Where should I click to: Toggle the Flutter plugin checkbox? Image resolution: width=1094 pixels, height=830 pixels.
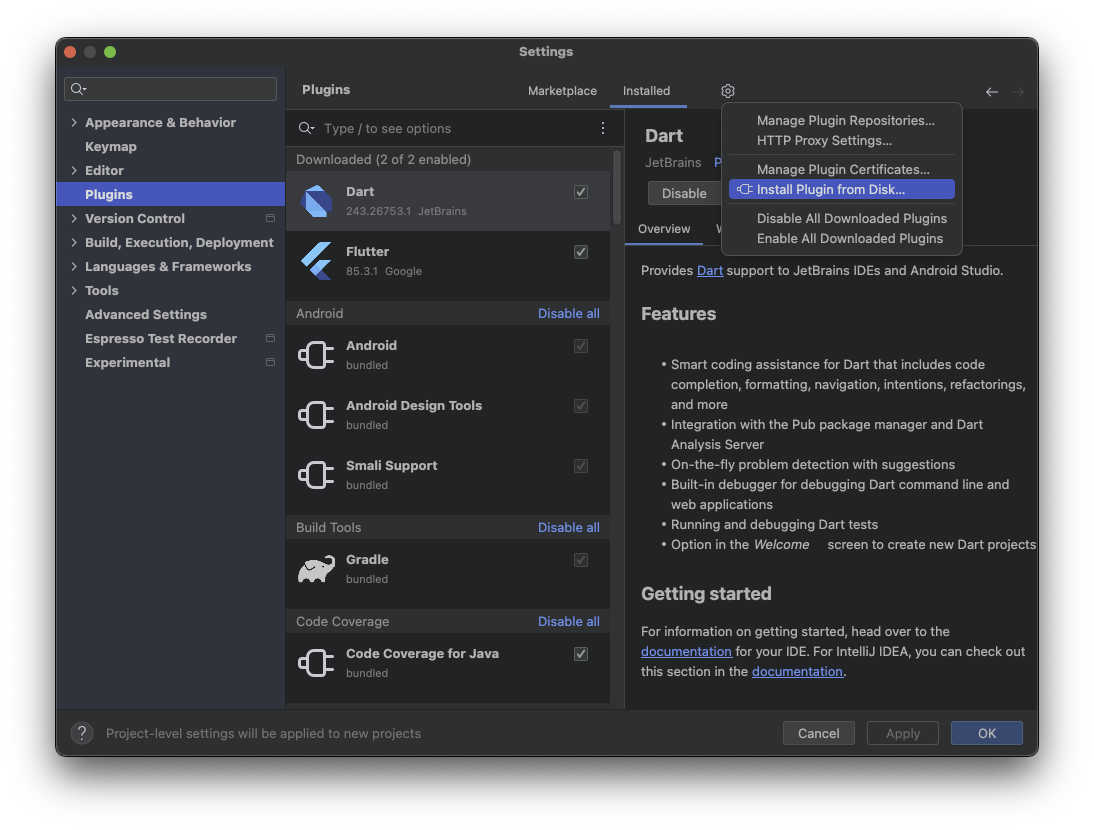click(x=580, y=252)
